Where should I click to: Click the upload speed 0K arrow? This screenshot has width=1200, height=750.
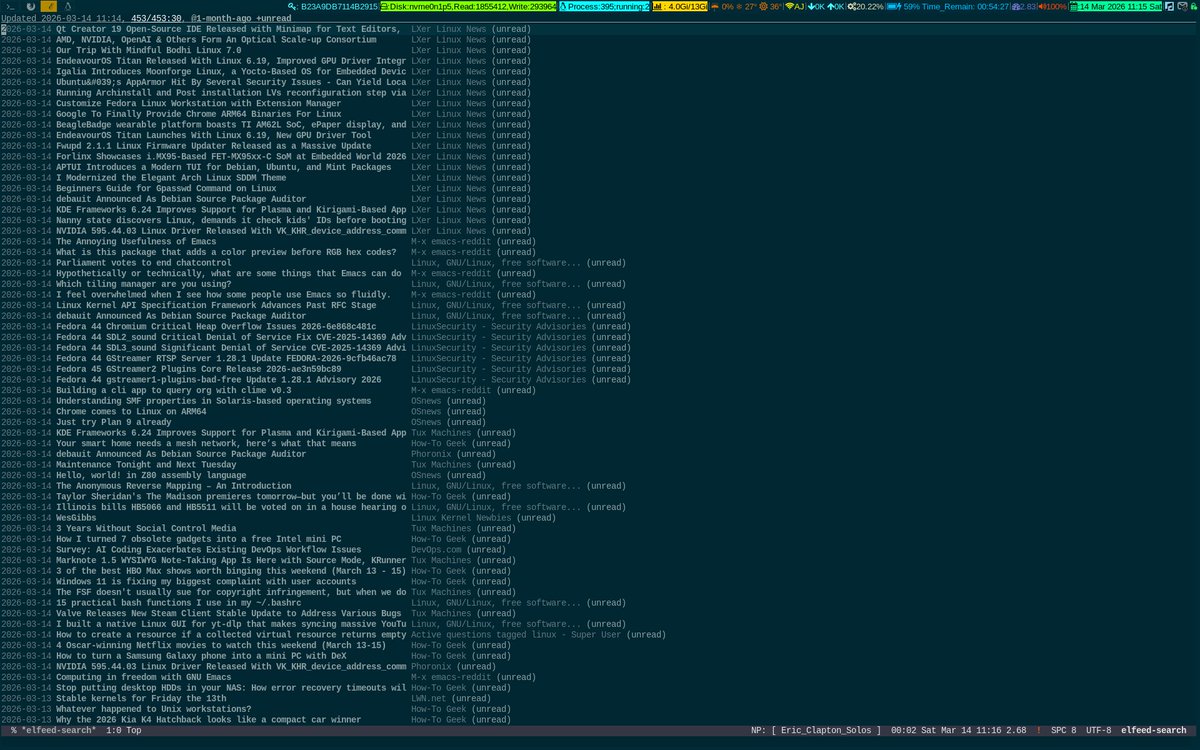(x=835, y=7)
